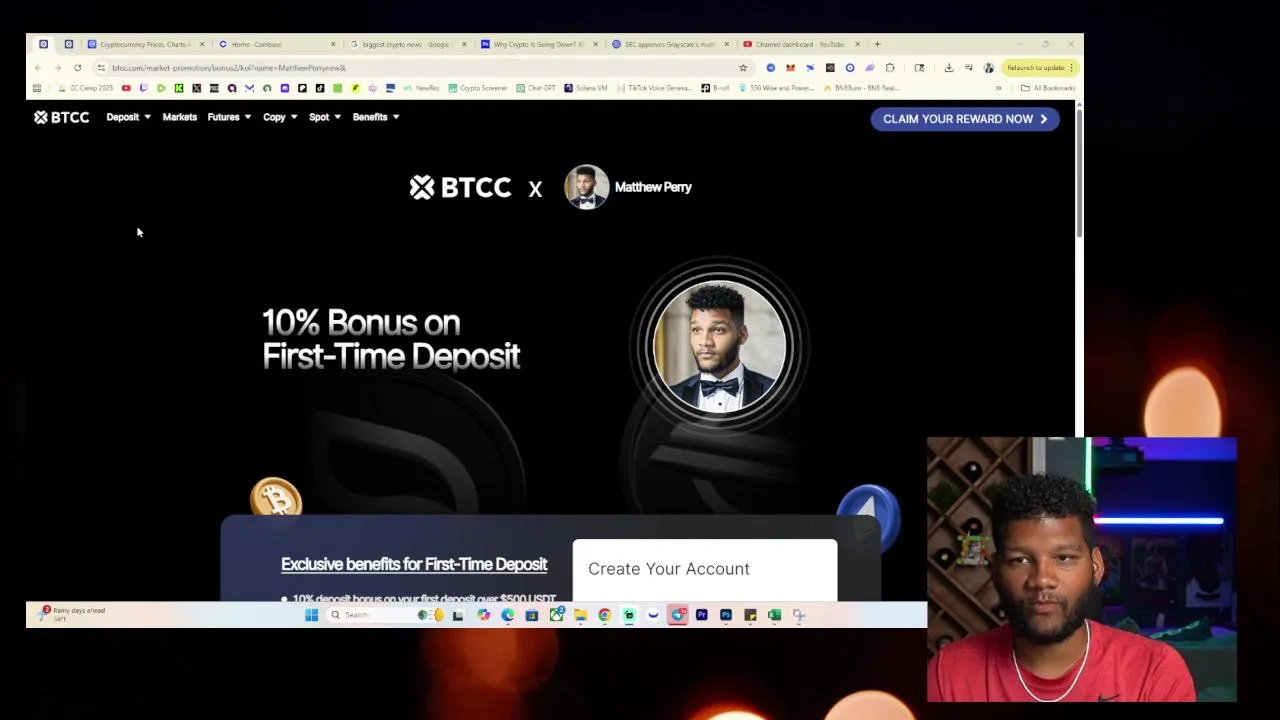This screenshot has height=720, width=1280.
Task: Expand the Benefits dropdown menu
Action: [x=376, y=117]
